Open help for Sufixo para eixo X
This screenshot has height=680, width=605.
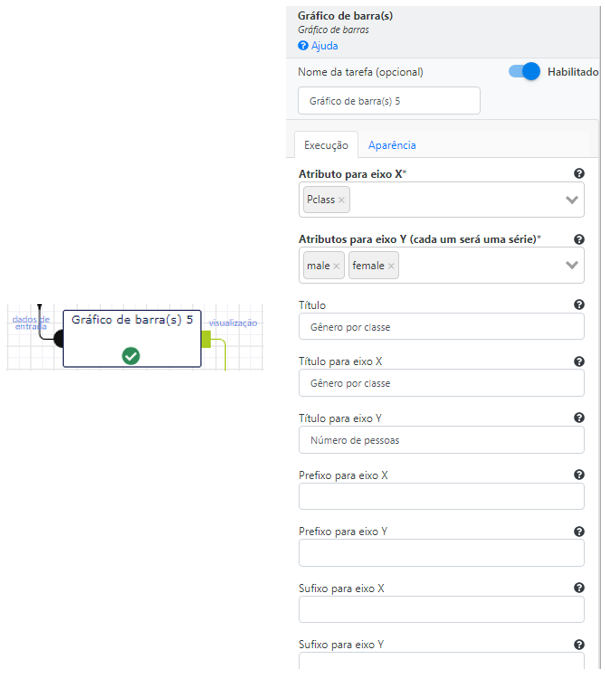[579, 588]
